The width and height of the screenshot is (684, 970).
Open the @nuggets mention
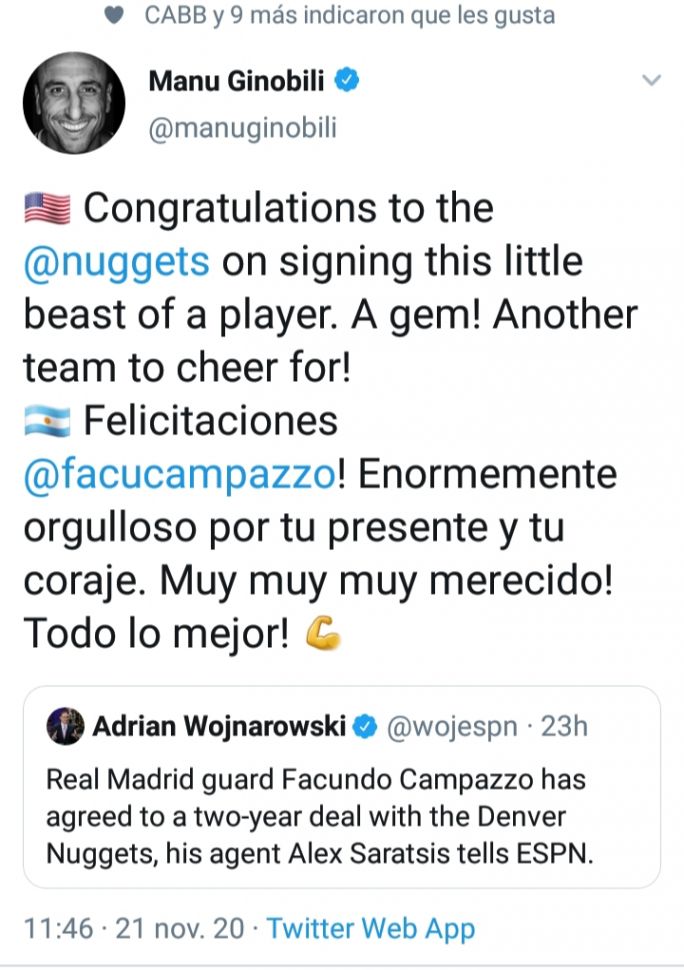(x=116, y=262)
